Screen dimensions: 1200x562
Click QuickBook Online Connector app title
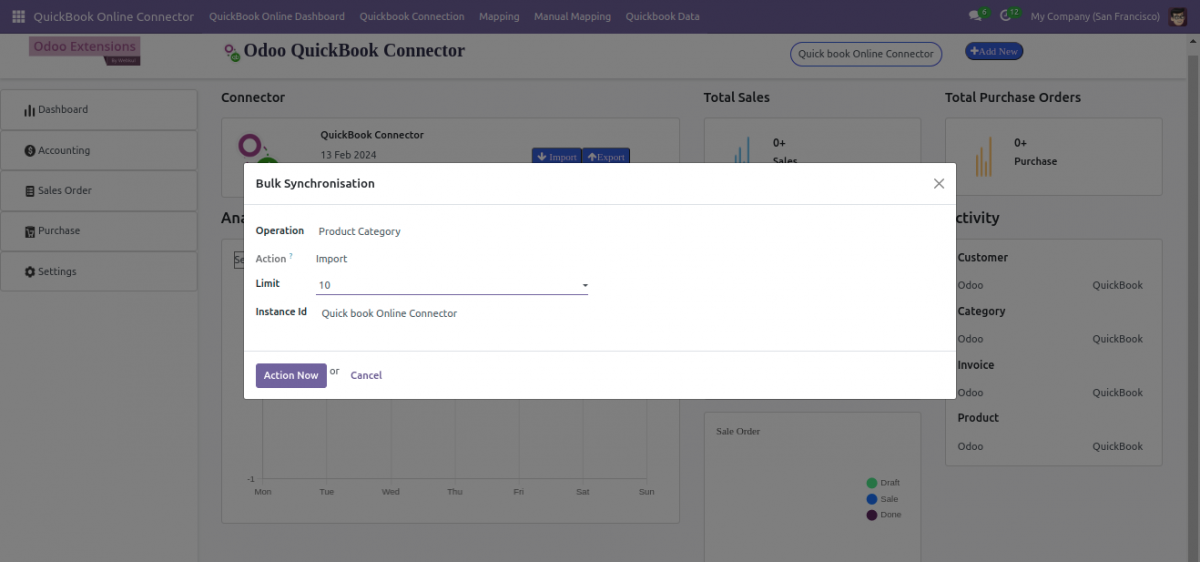click(x=114, y=17)
